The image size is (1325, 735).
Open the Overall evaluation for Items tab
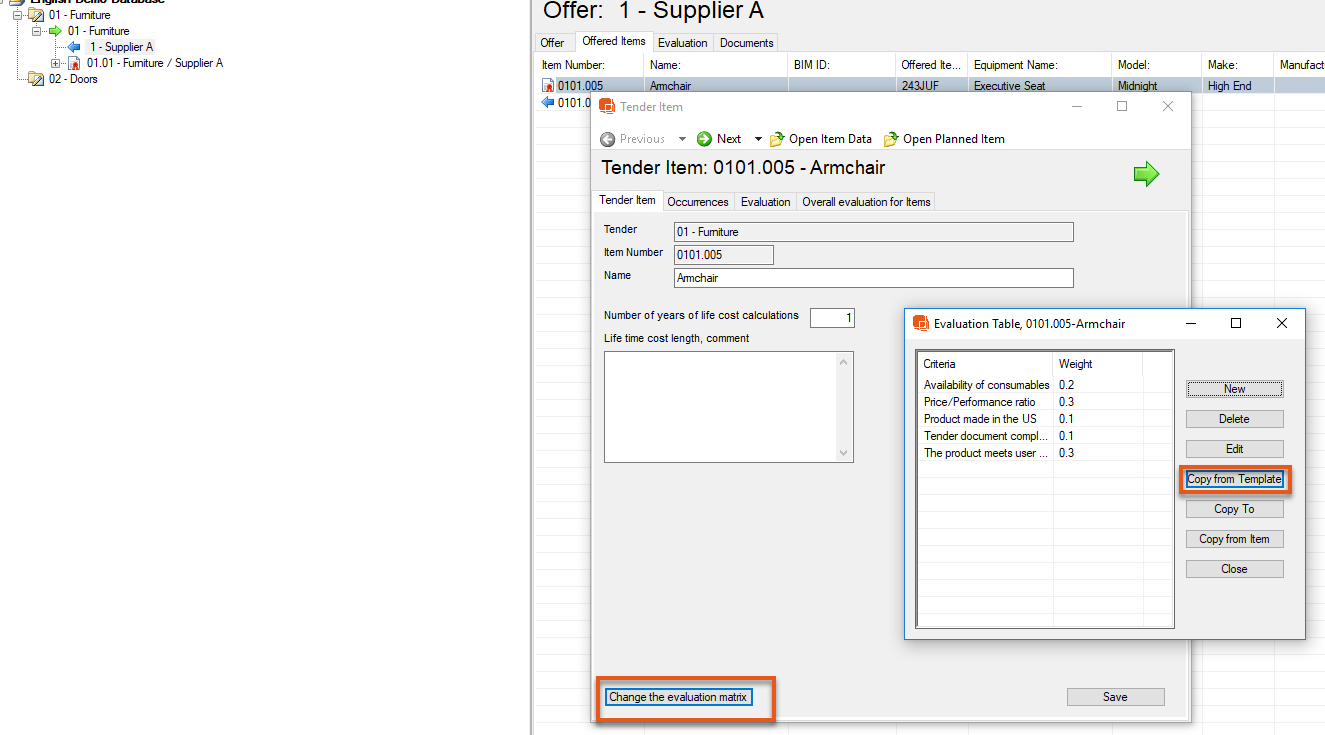(866, 202)
